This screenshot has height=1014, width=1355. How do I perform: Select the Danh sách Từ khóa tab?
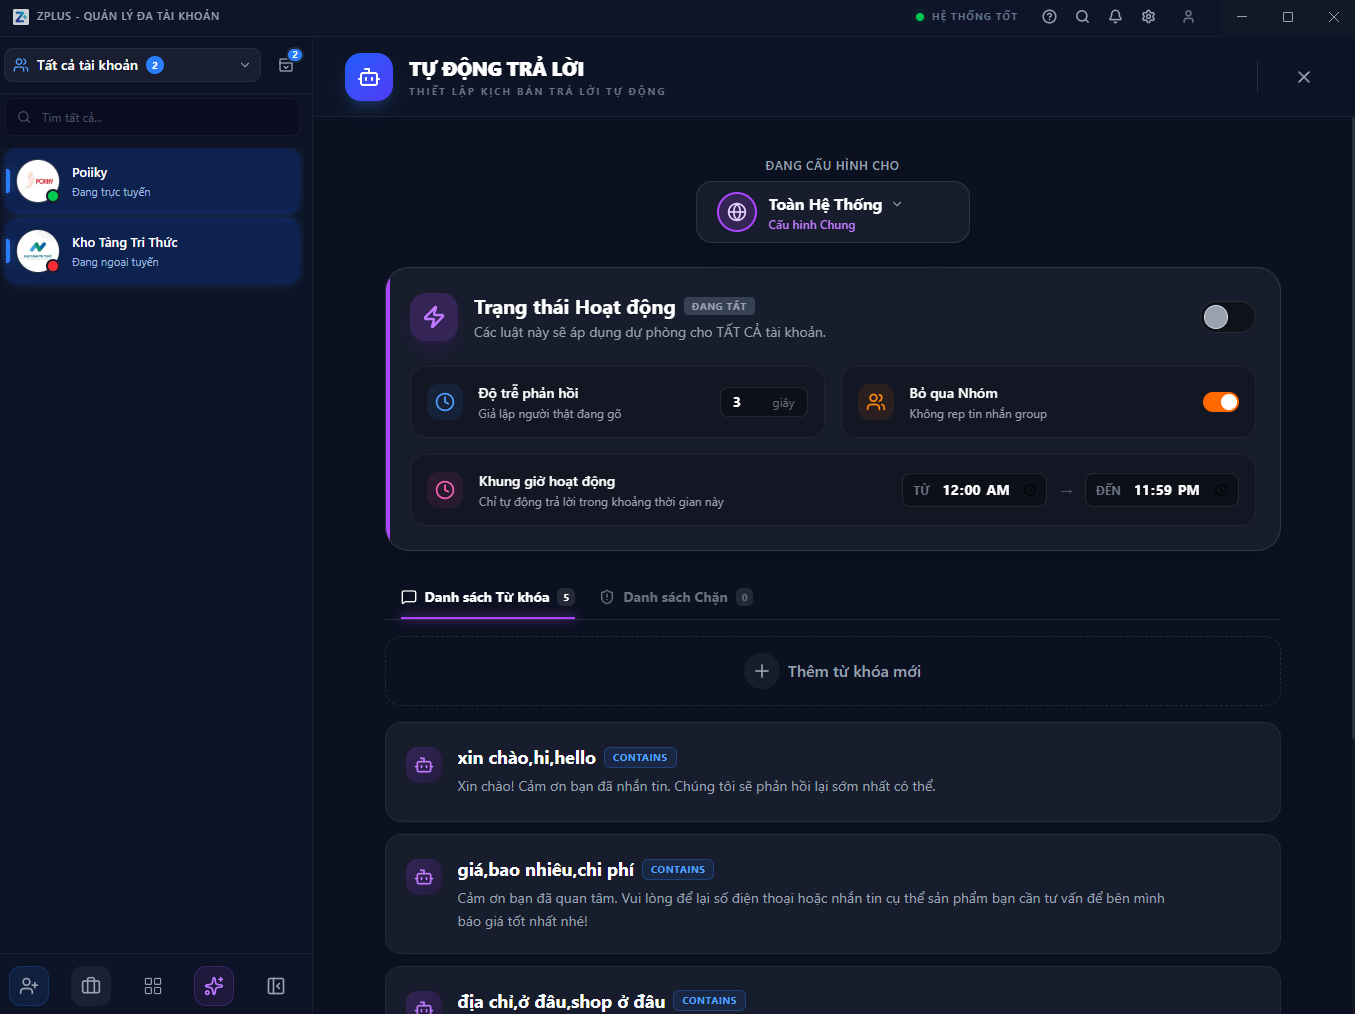pyautogui.click(x=487, y=597)
